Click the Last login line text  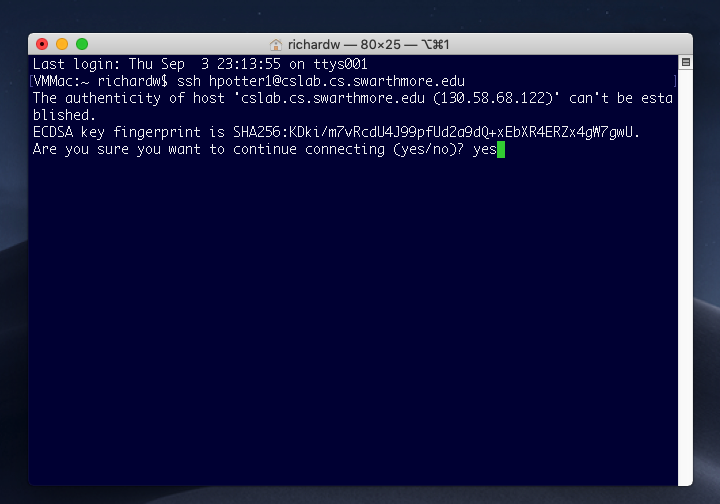(200, 64)
